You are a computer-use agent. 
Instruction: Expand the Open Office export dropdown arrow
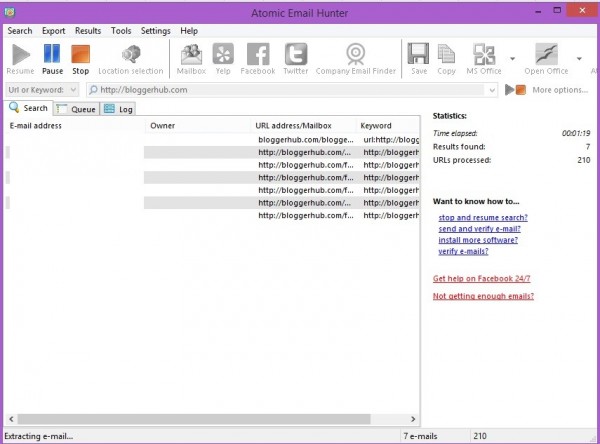pyautogui.click(x=579, y=59)
